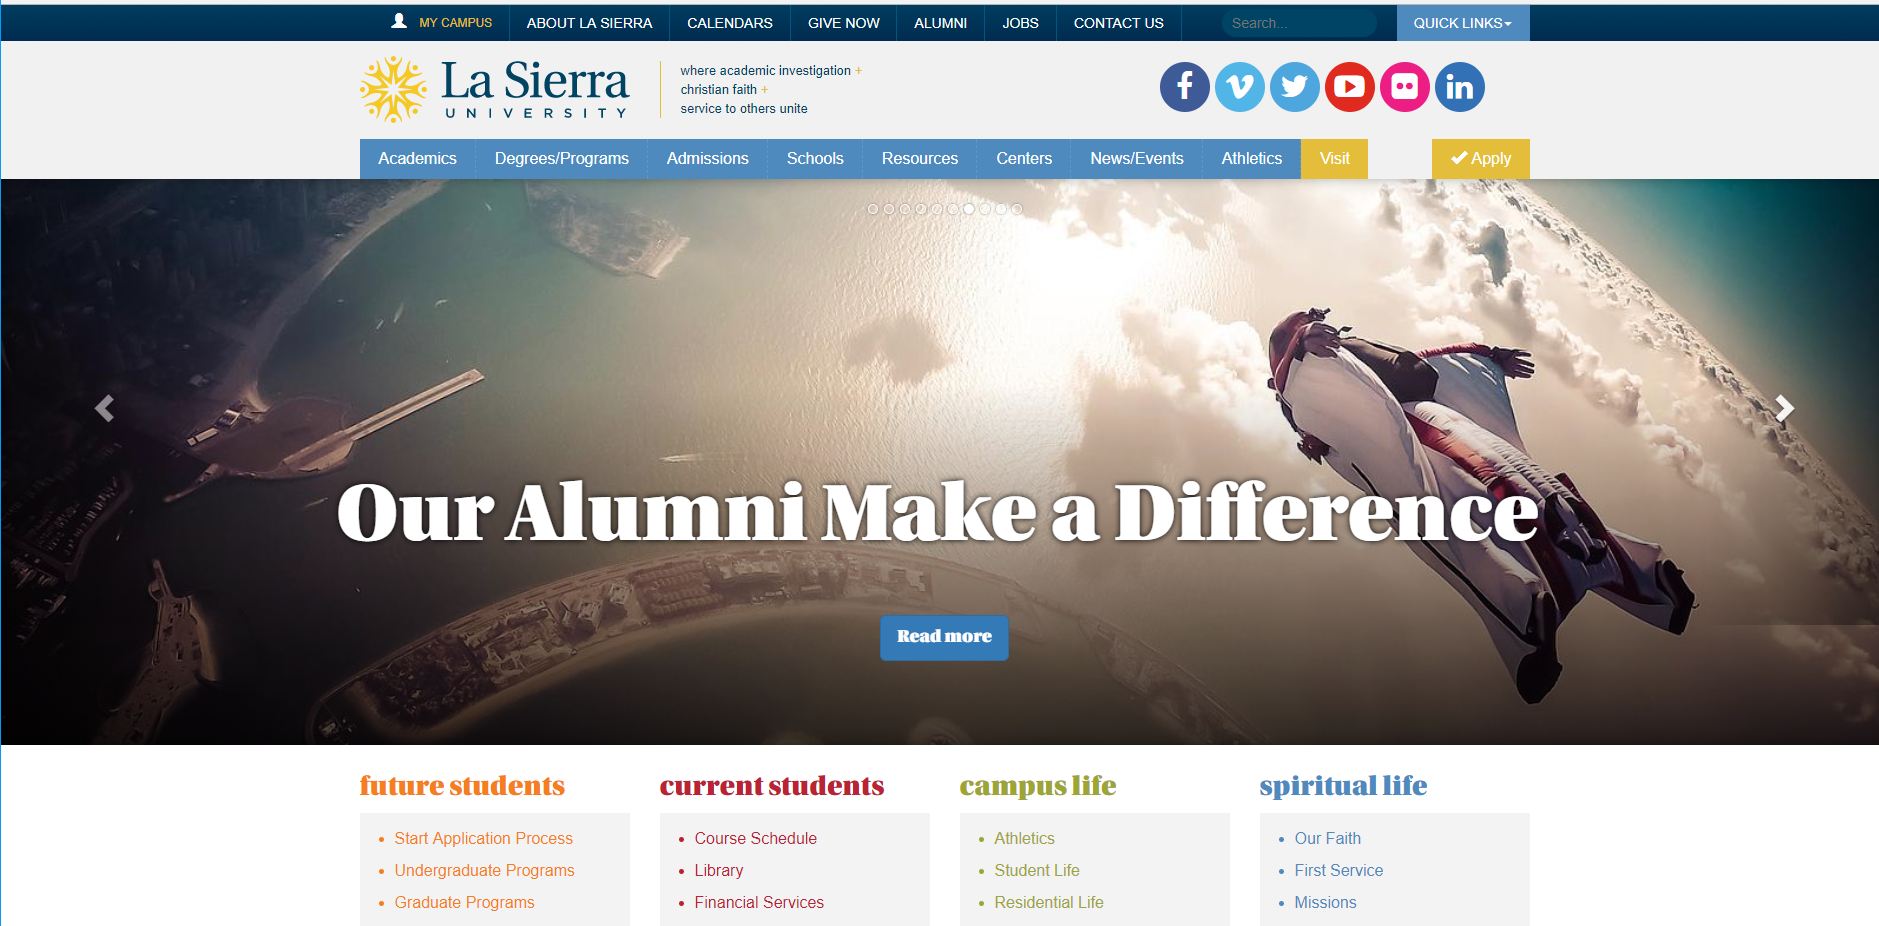Open the Athletics navigation tab
1879x926 pixels.
pos(1251,159)
